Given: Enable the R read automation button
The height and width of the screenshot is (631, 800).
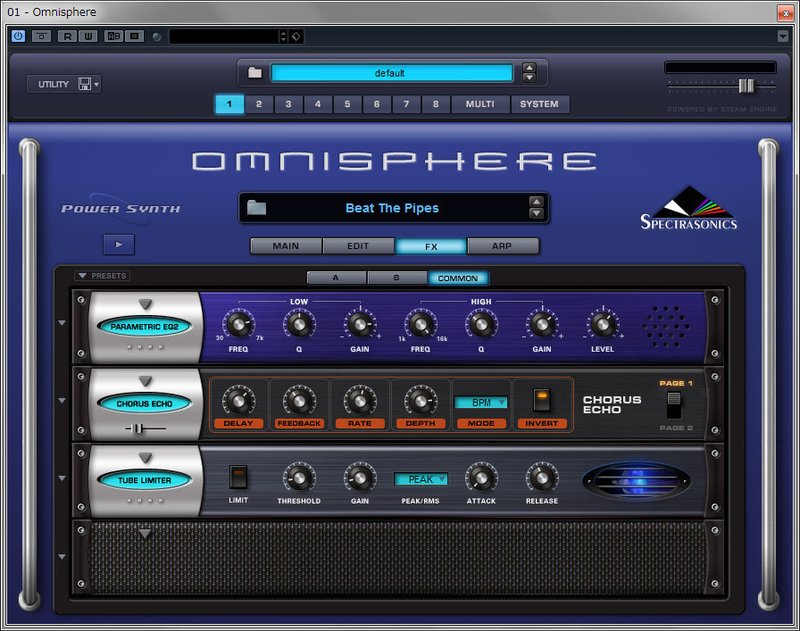Looking at the screenshot, I should tap(67, 36).
